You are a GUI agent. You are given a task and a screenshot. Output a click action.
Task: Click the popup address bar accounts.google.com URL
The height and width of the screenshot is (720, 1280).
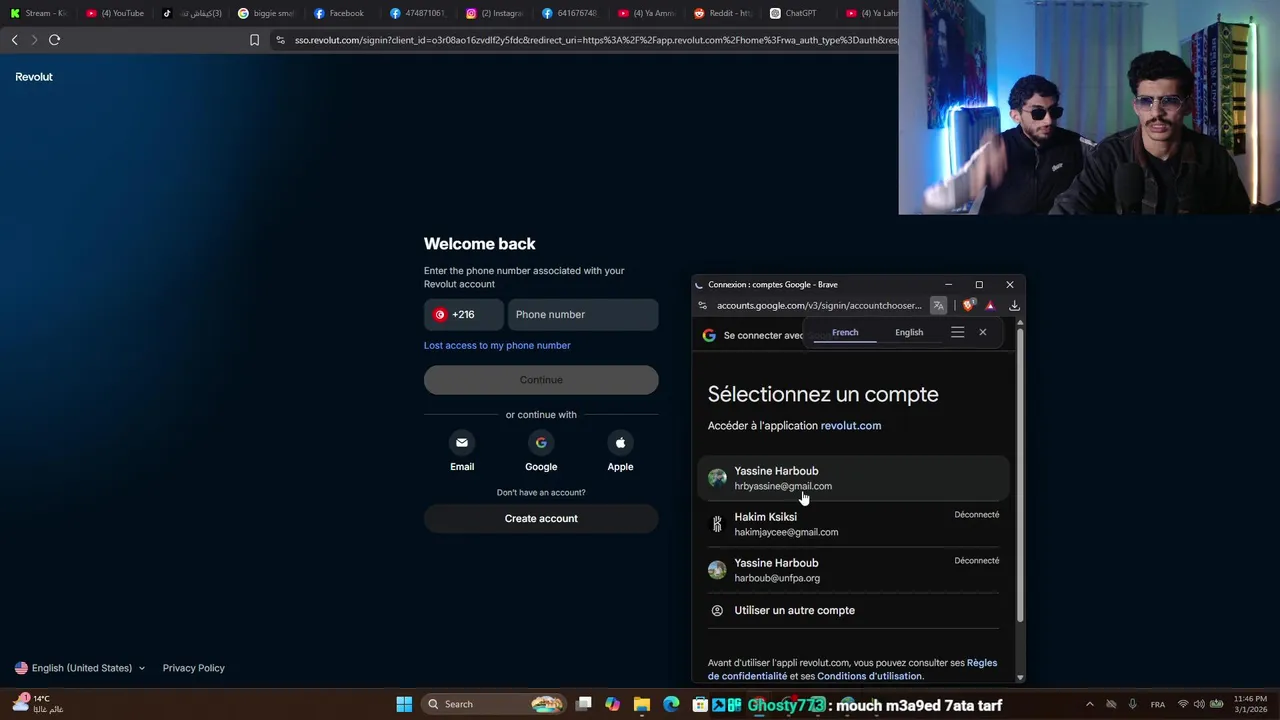(x=819, y=306)
